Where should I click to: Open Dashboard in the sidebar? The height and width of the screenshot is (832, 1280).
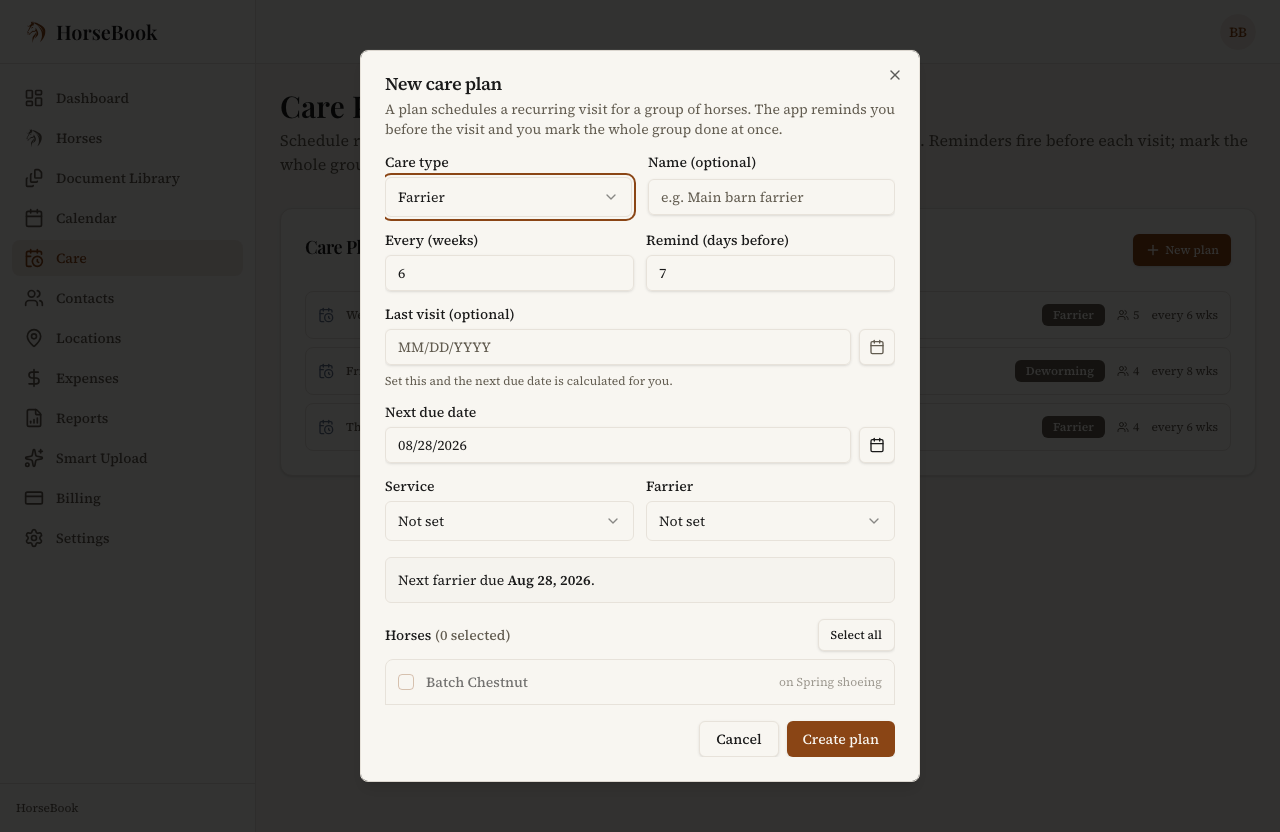[x=127, y=98]
